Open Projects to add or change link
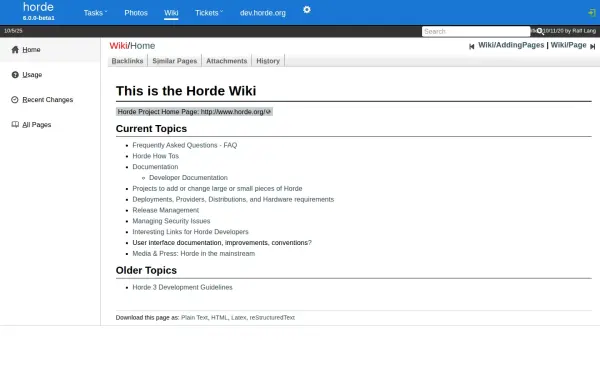Image resolution: width=600 pixels, height=375 pixels. click(x=217, y=188)
